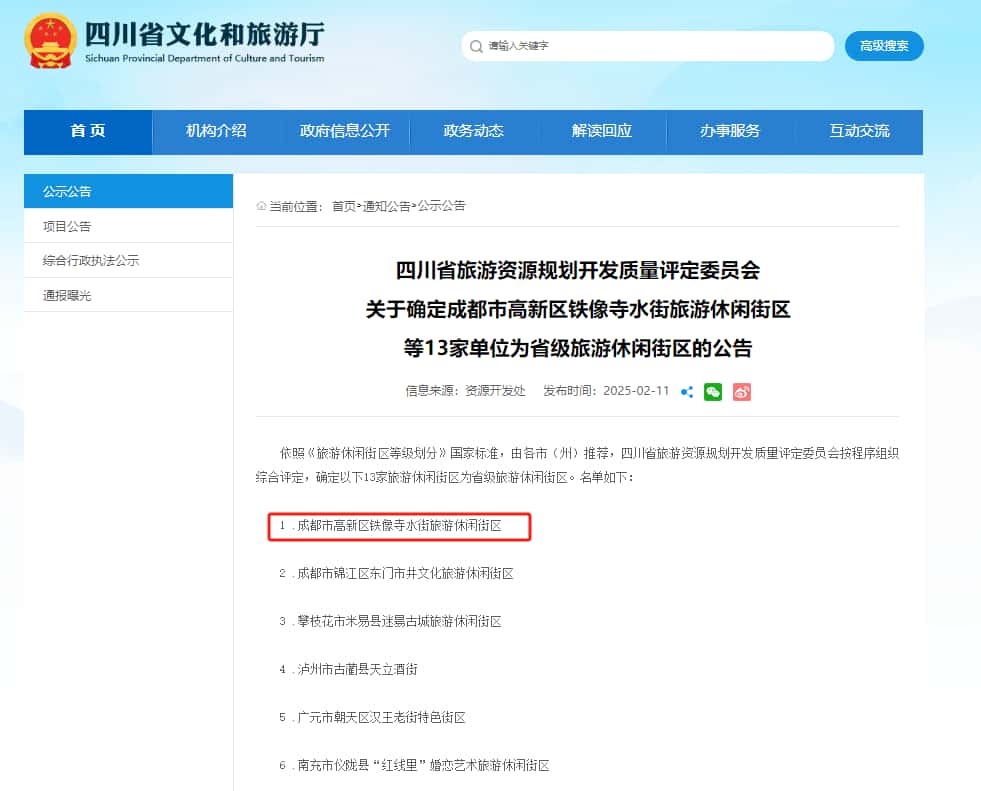
Task: Open 解读回应 navigation item
Action: pos(602,131)
